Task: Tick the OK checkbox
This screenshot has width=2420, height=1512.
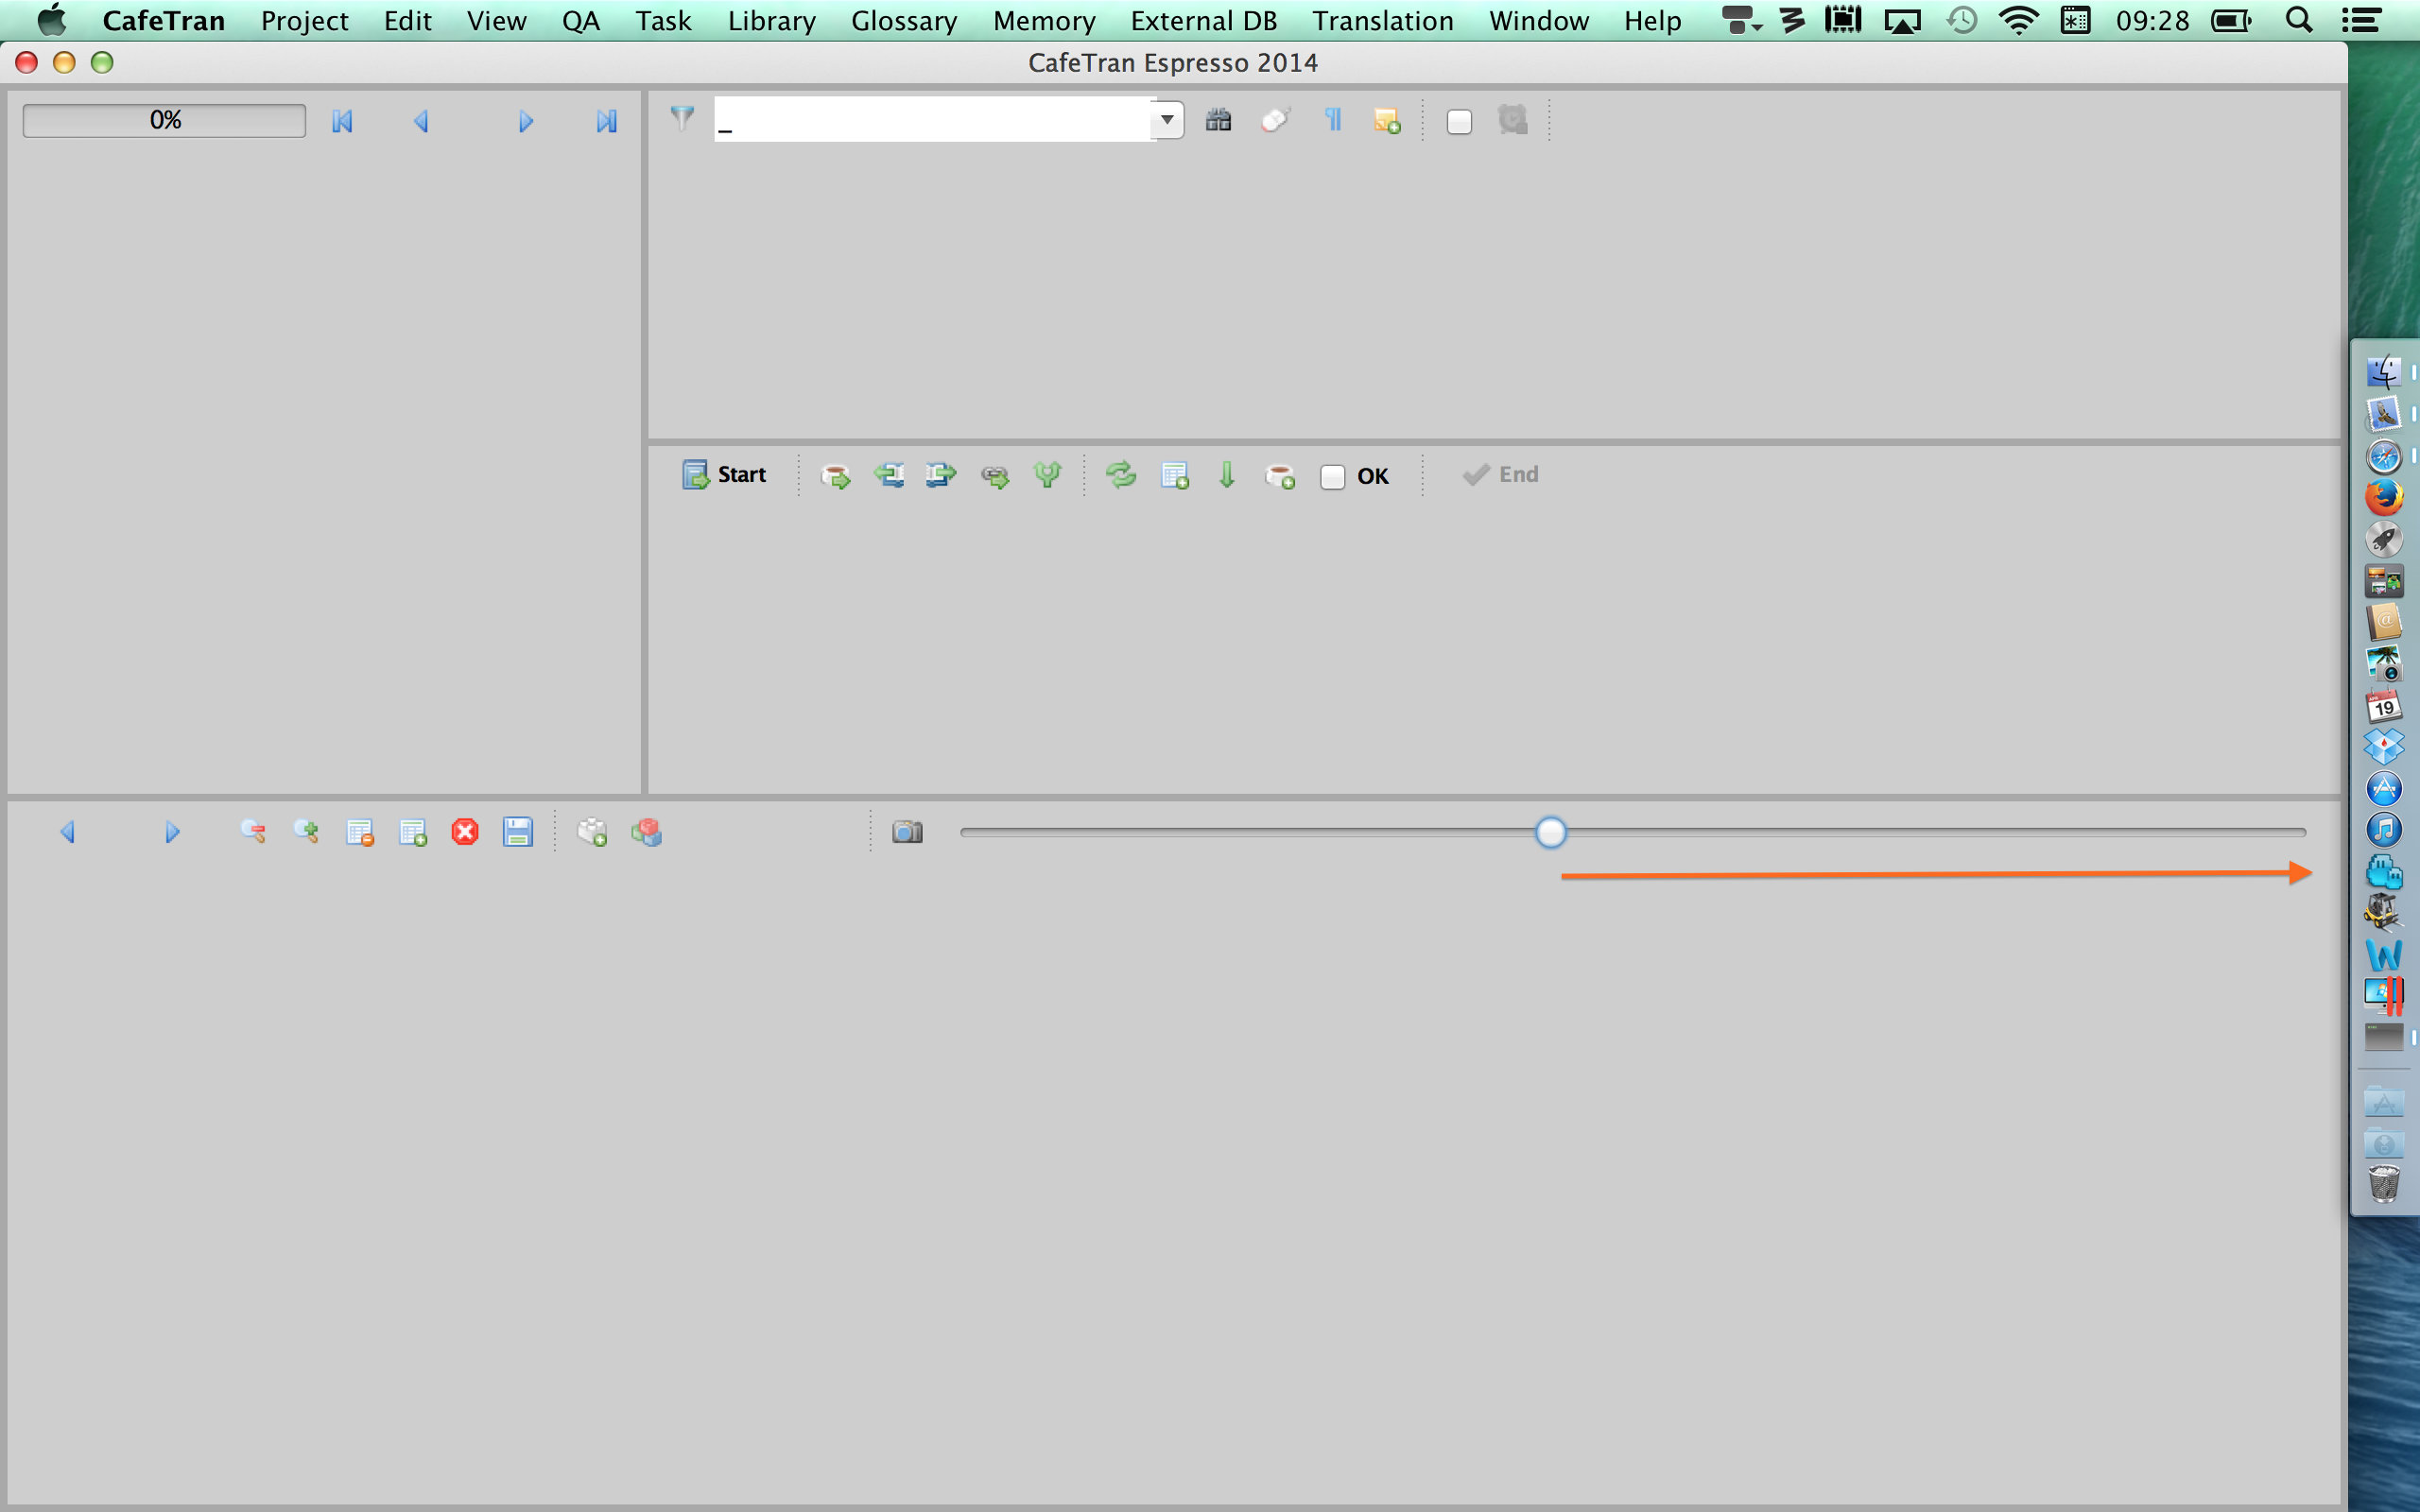Action: [x=1332, y=477]
